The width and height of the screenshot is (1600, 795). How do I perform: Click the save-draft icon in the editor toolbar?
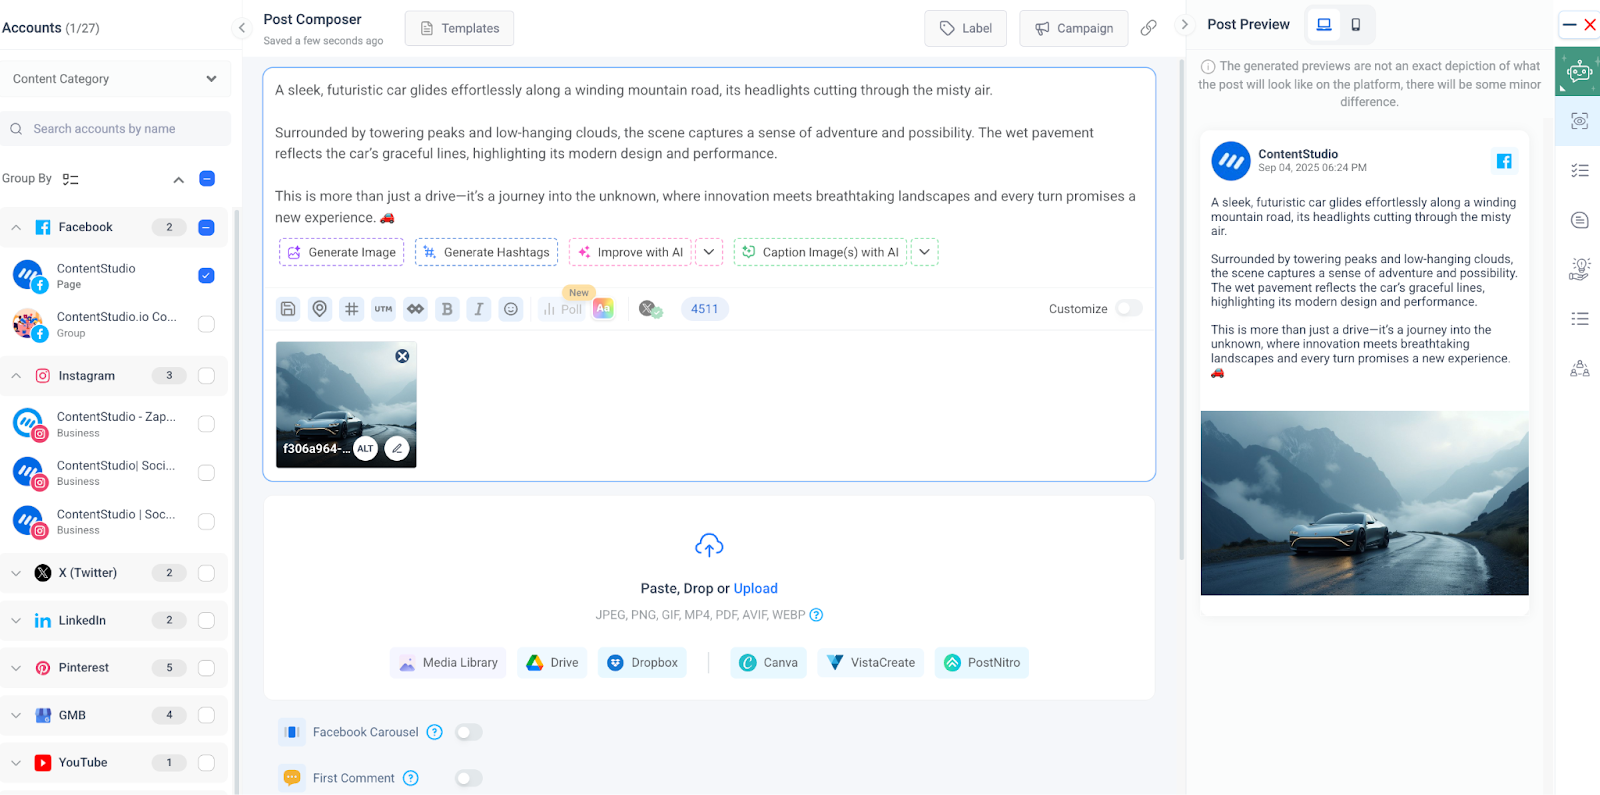(x=288, y=309)
